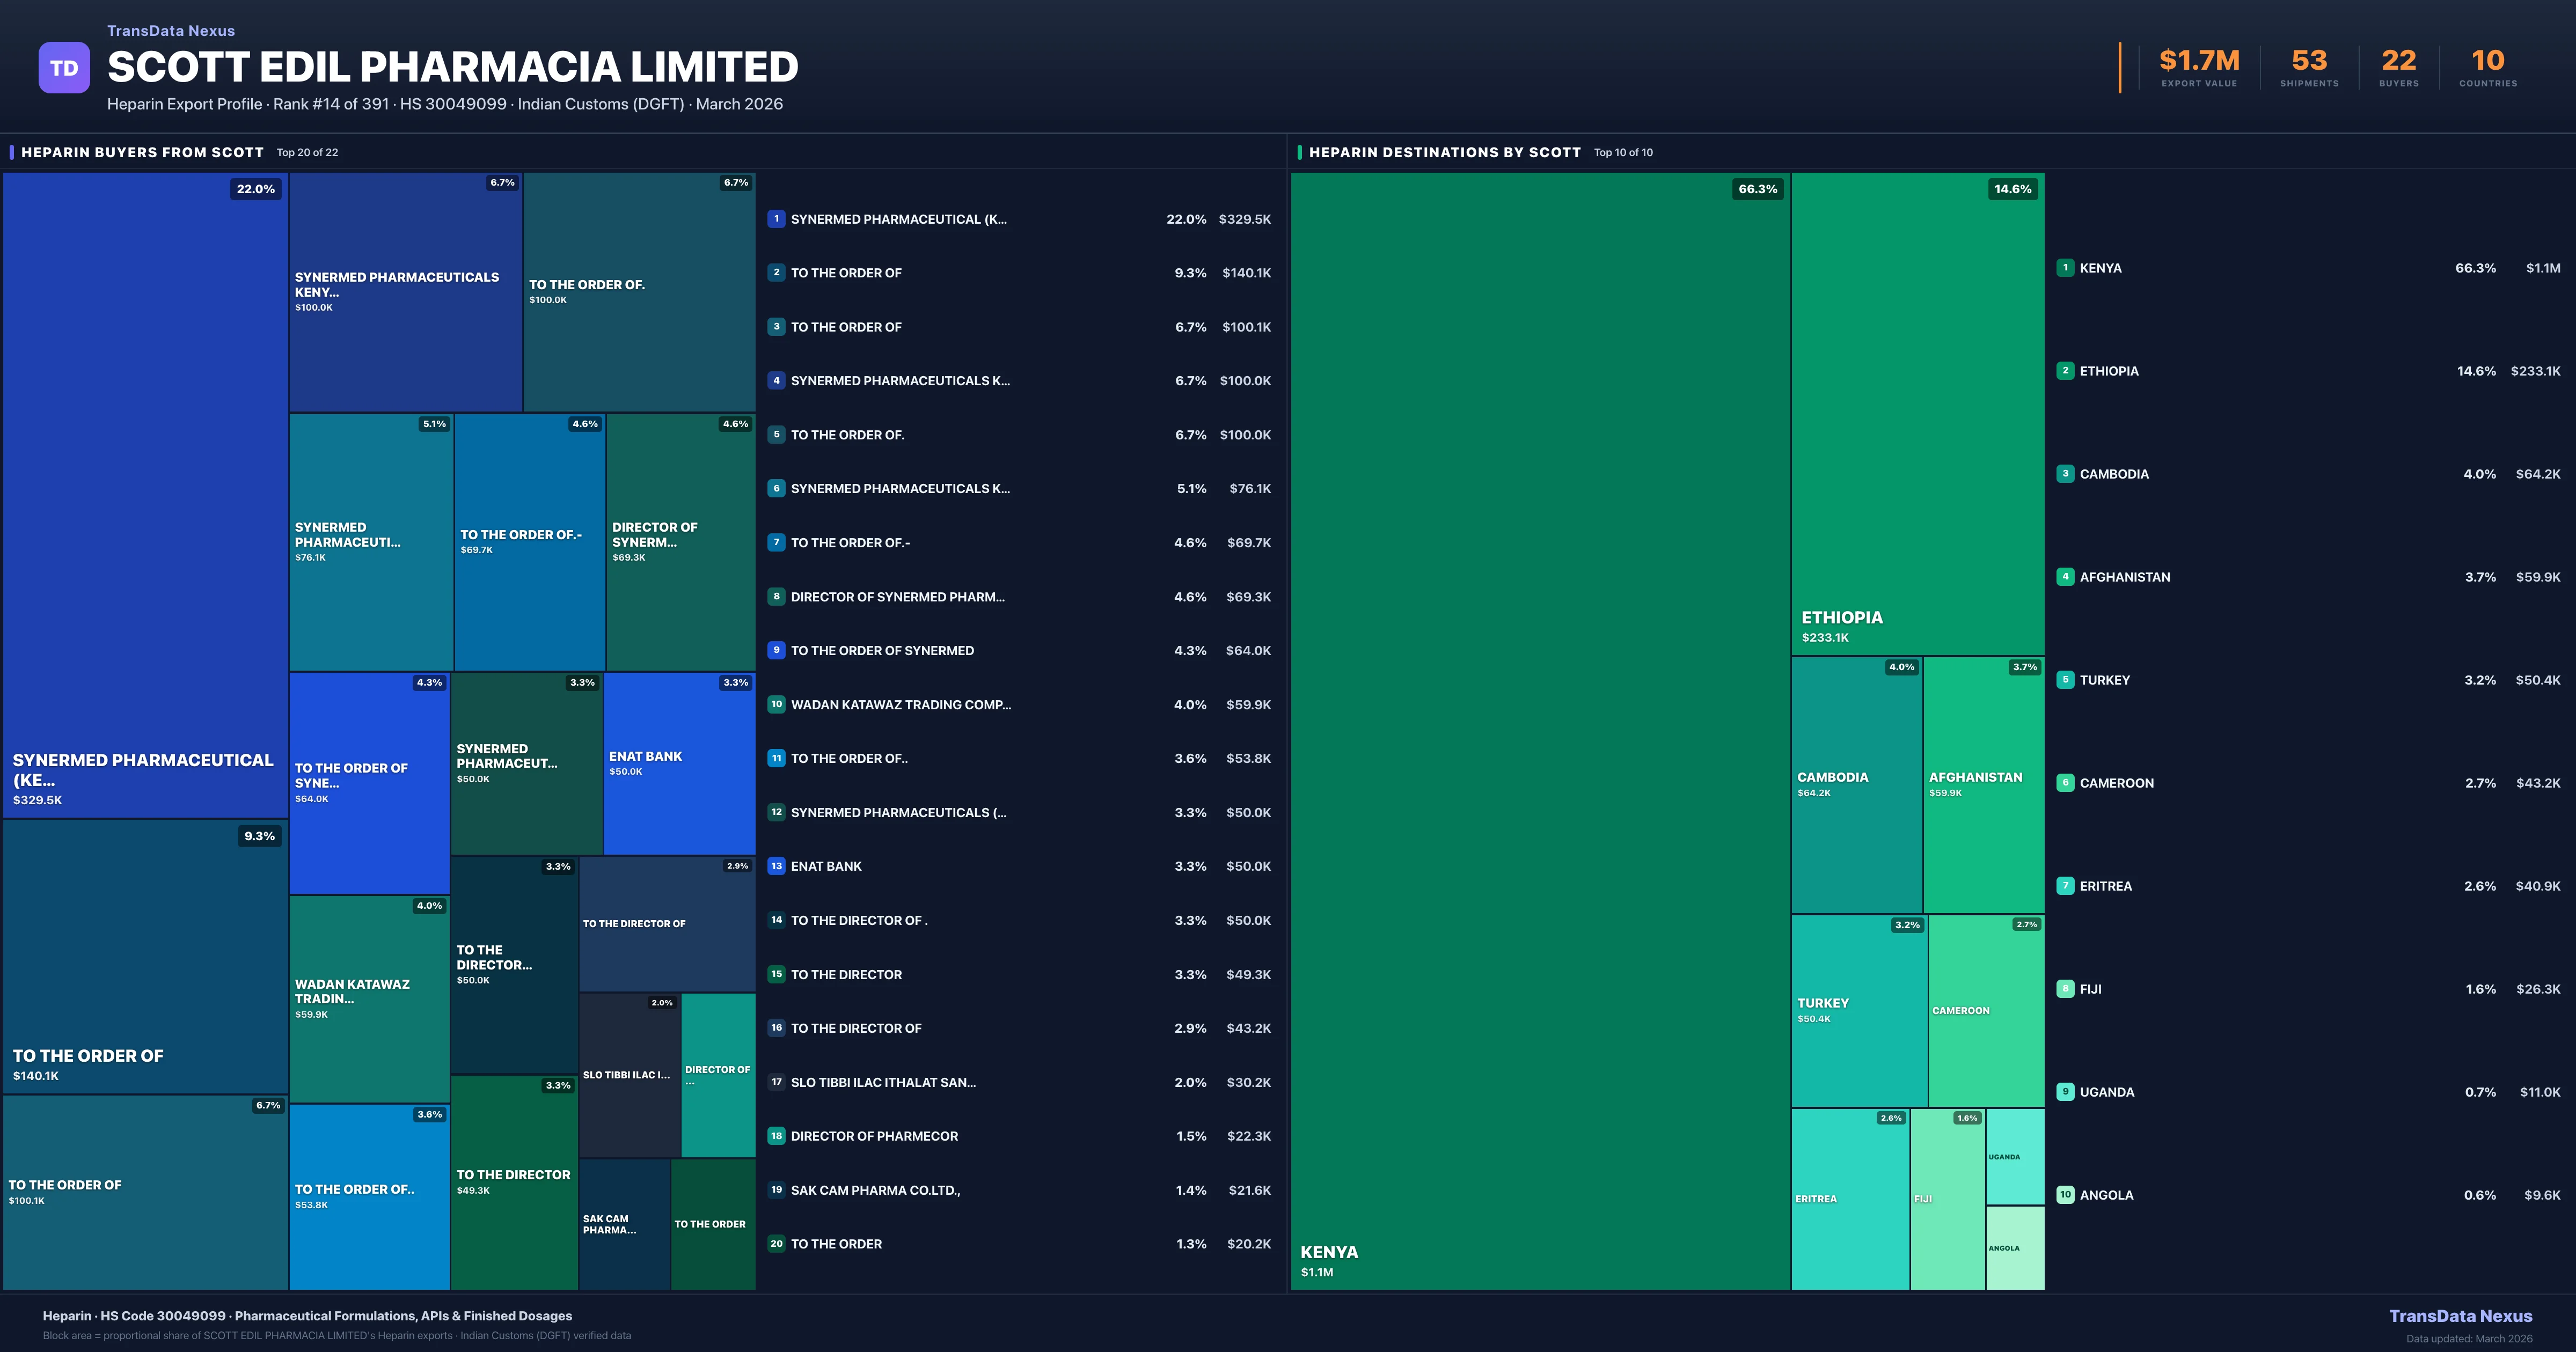Screen dimensions: 2576x1352
Task: Click rank badge 1 next to KENYA
Action: point(2065,268)
